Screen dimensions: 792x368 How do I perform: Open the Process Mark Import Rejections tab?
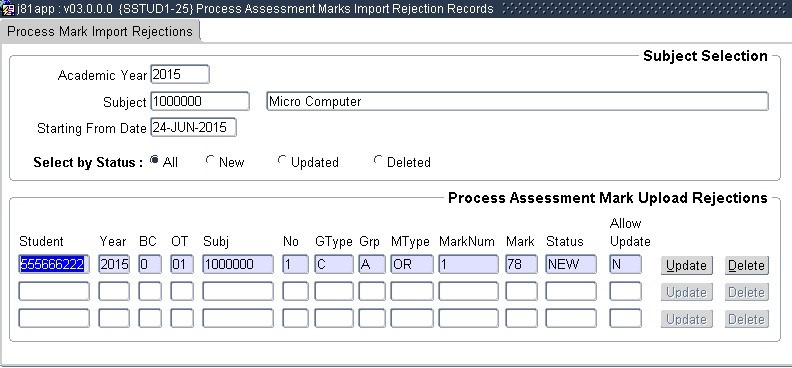tap(100, 31)
